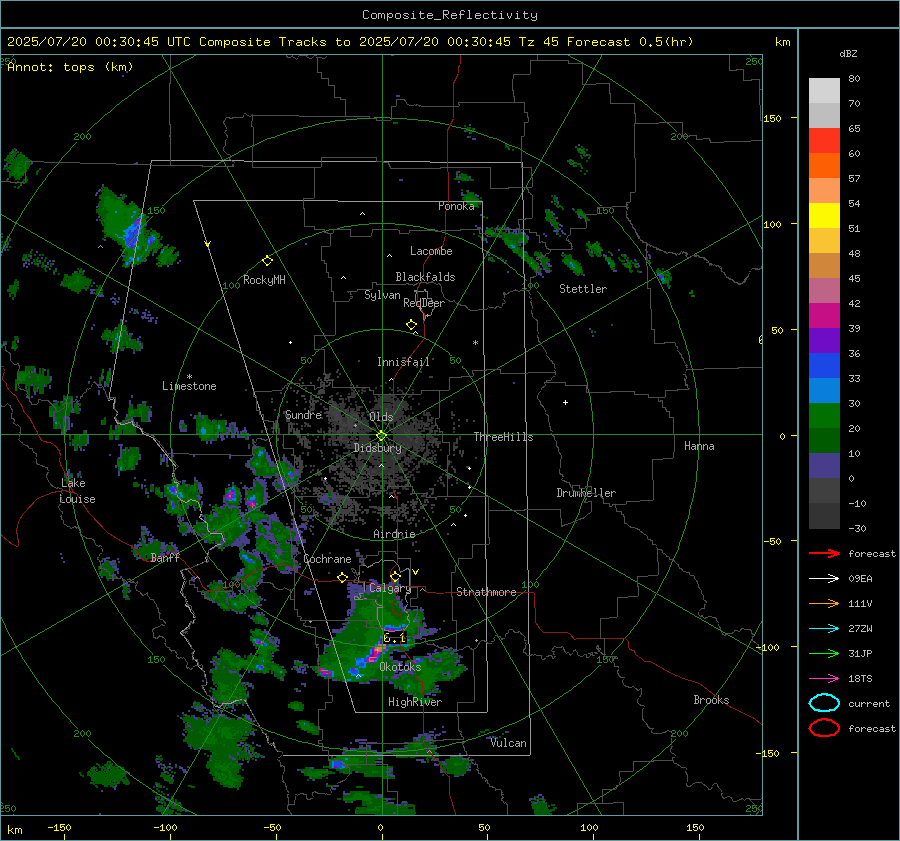Click the Sundre label
This screenshot has width=900, height=841.
(303, 415)
